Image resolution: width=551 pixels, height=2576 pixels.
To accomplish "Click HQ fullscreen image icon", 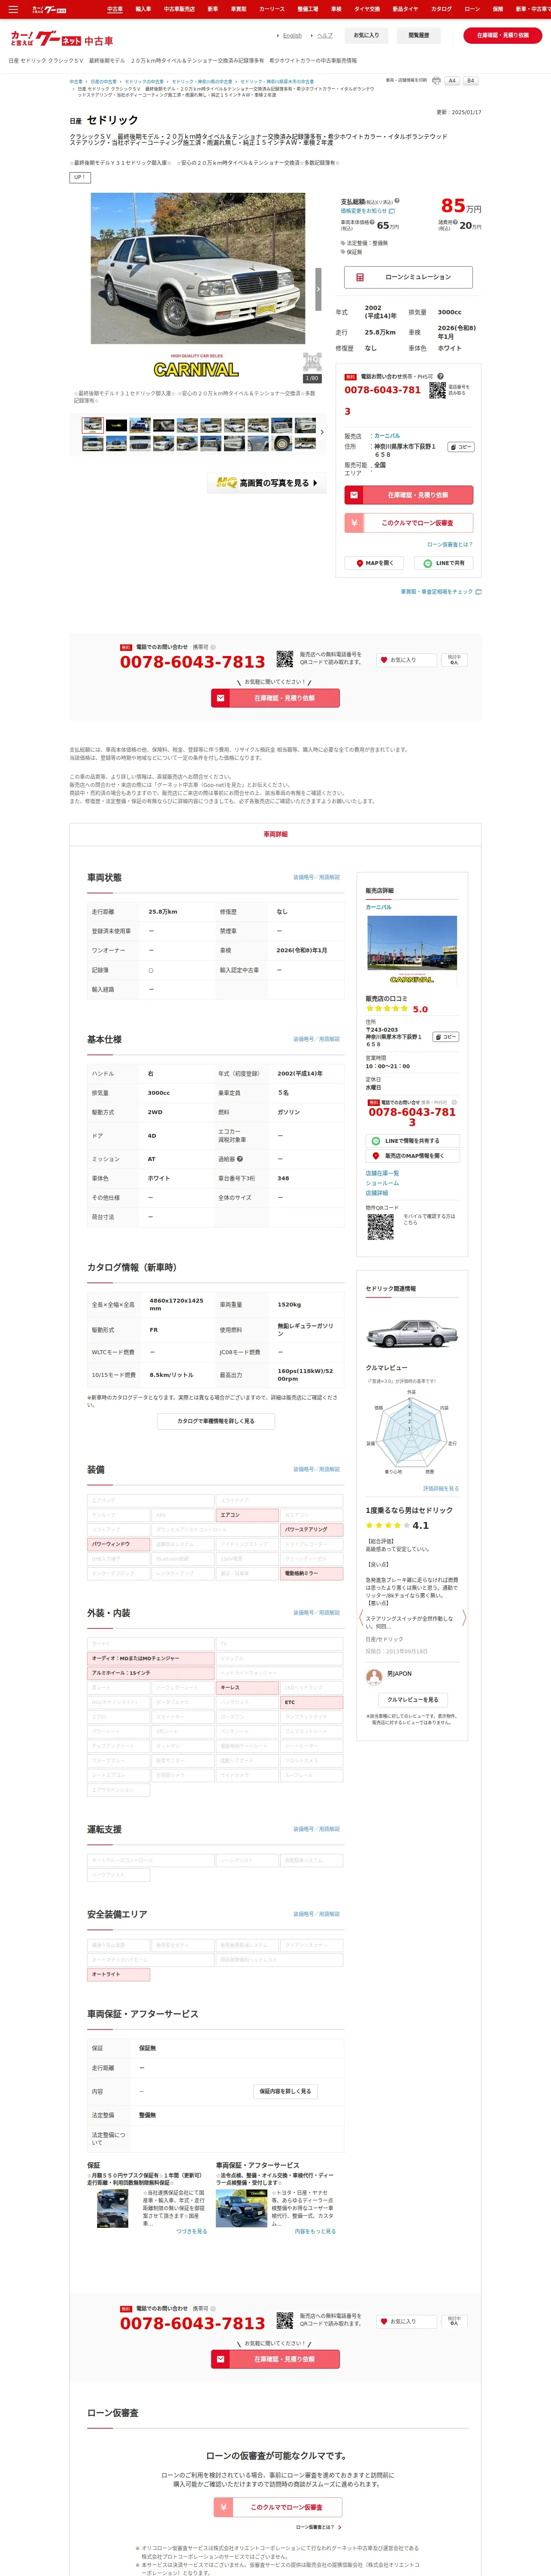I will coord(312,362).
